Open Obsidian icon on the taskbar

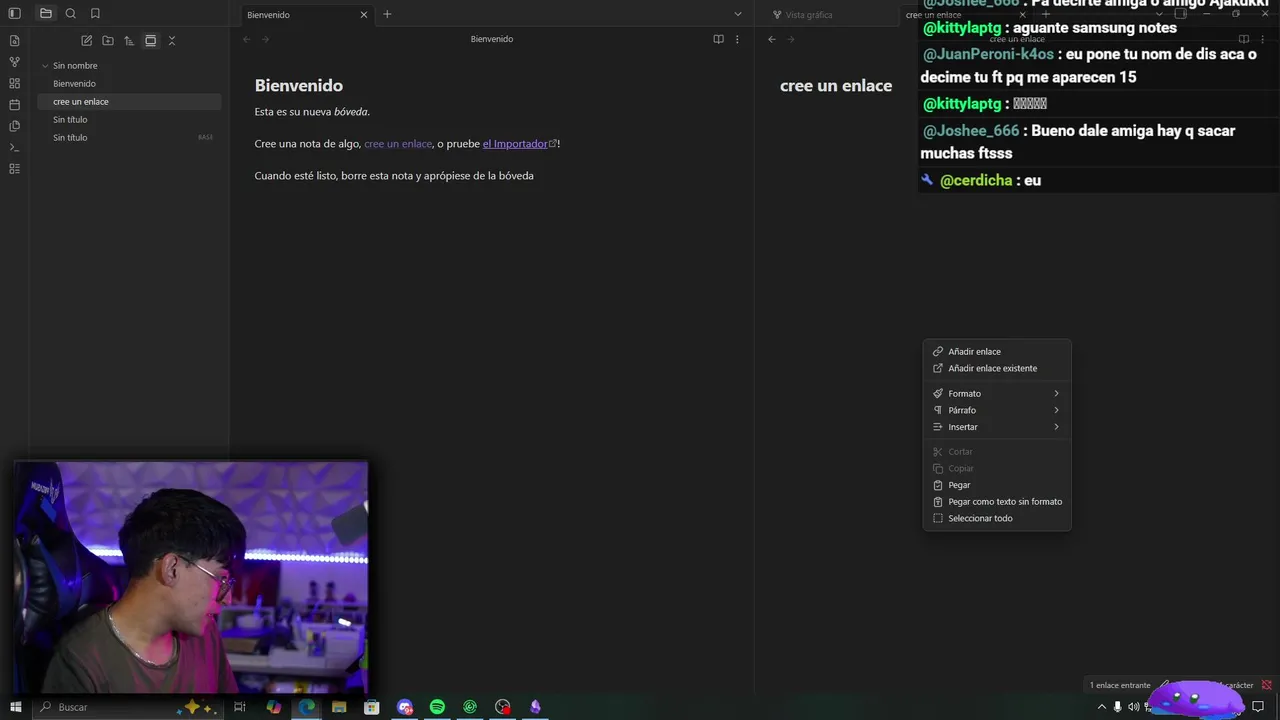(535, 707)
